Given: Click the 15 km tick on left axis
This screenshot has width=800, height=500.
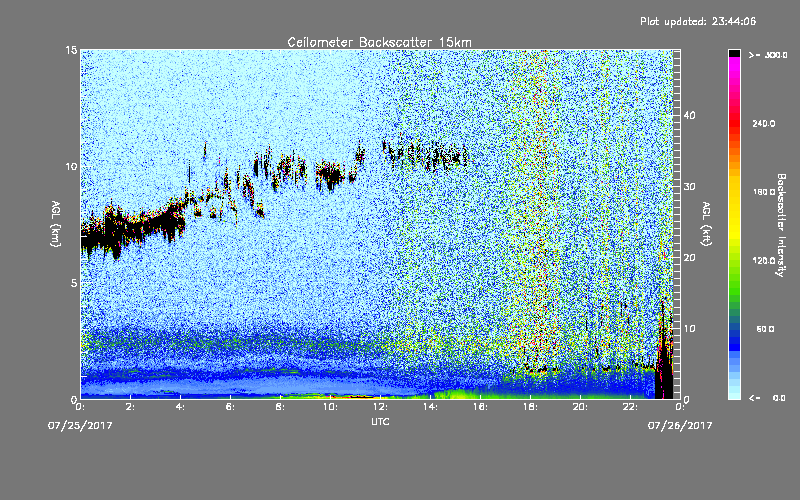Looking at the screenshot, I should click(71, 50).
